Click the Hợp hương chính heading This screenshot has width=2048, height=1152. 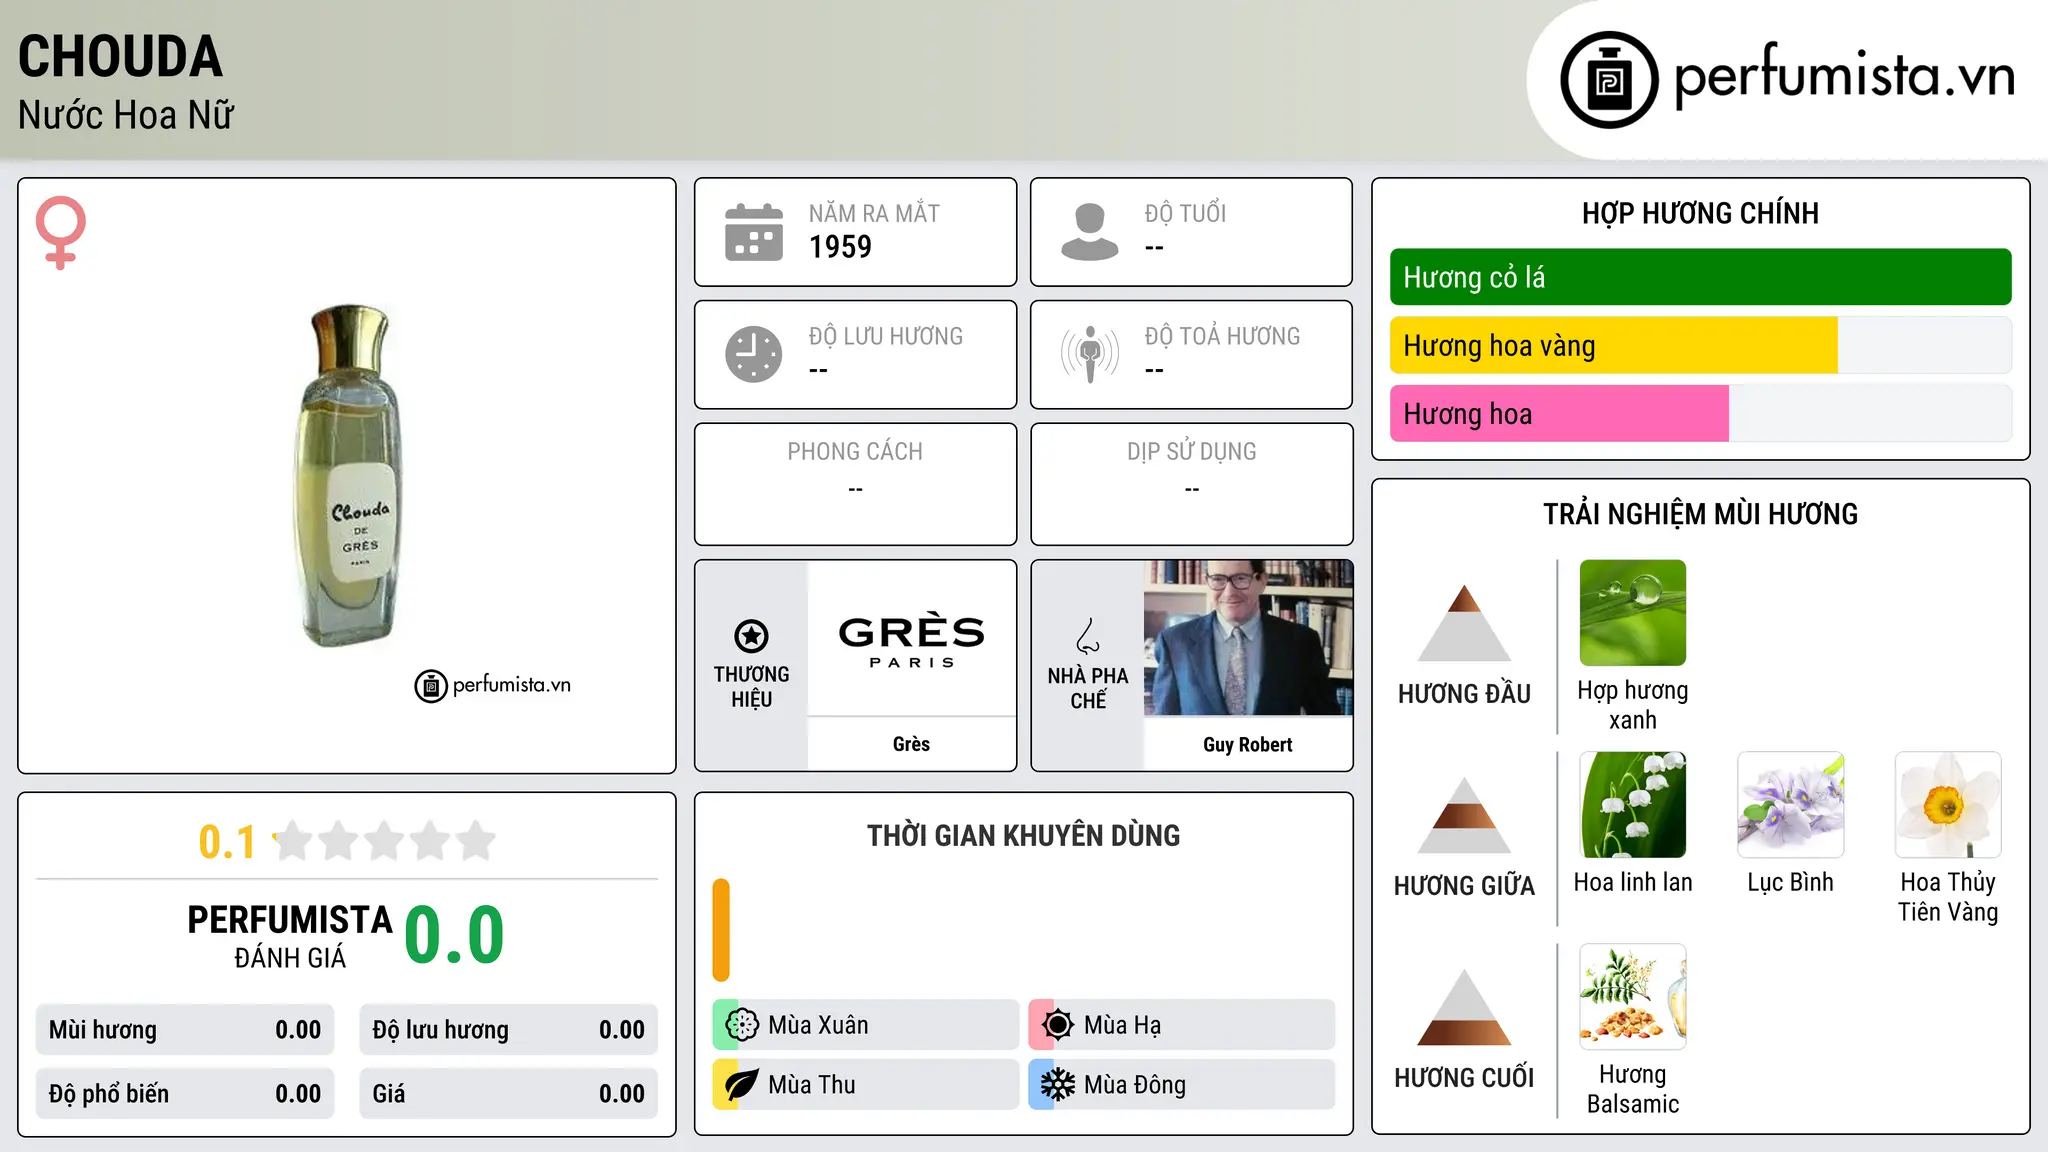pyautogui.click(x=1700, y=213)
